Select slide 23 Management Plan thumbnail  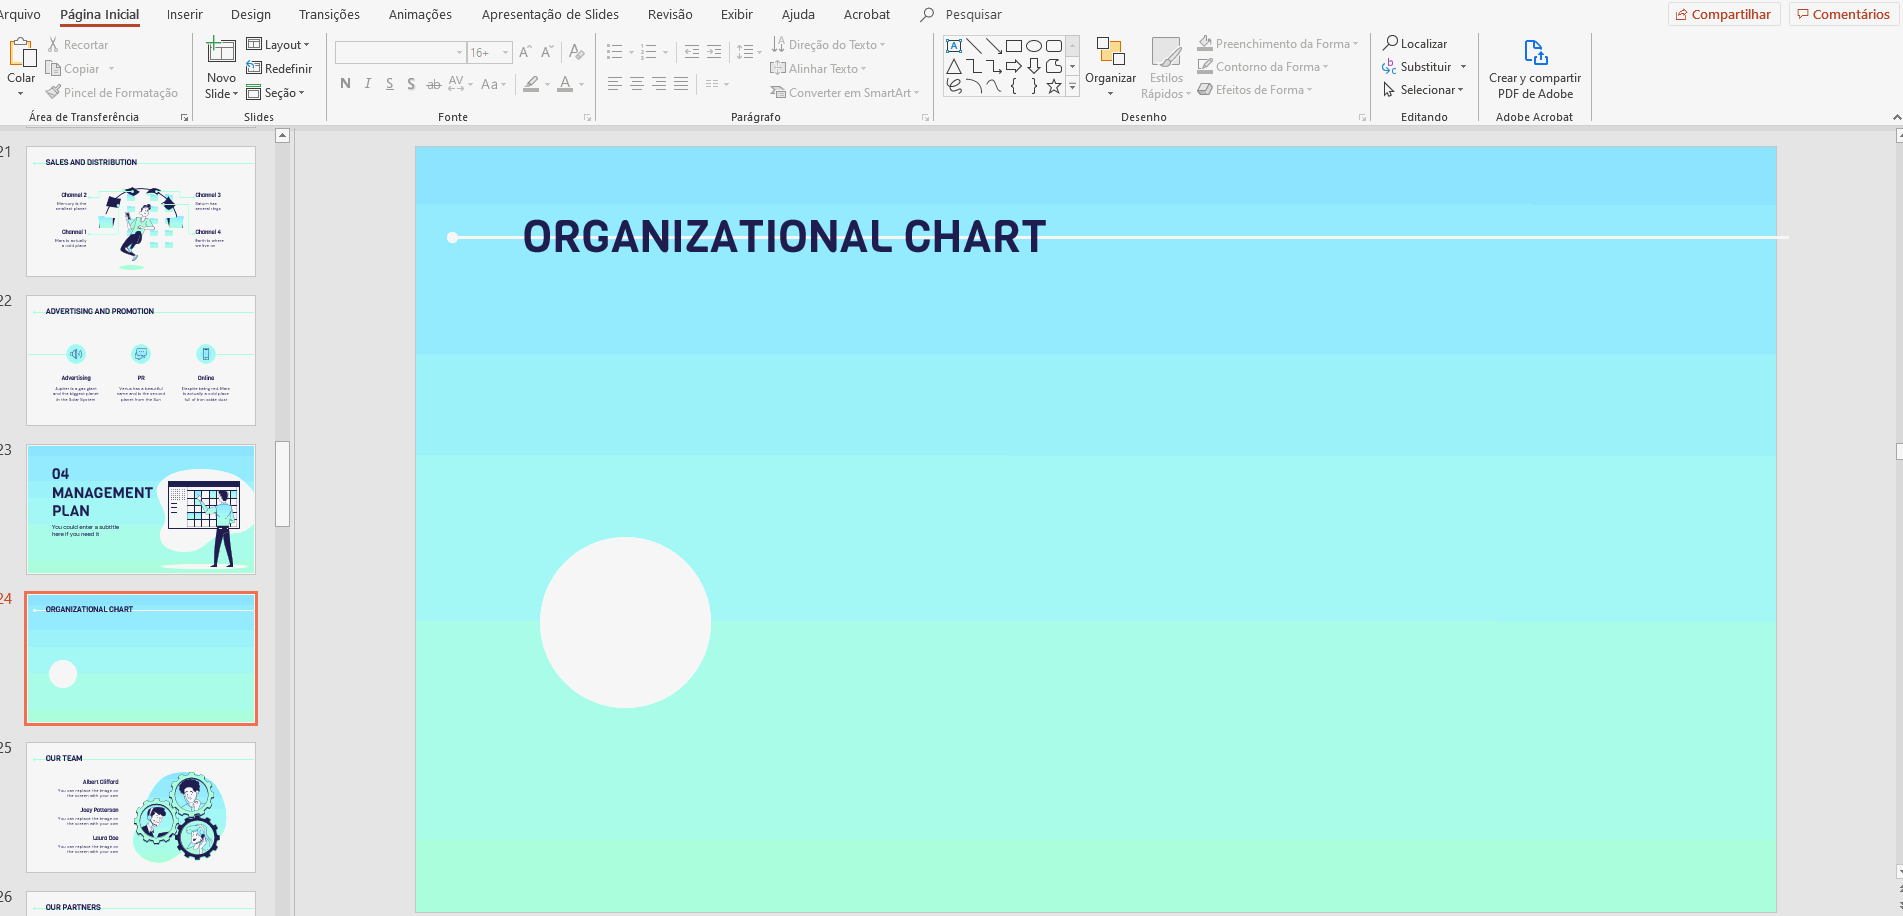click(x=141, y=509)
